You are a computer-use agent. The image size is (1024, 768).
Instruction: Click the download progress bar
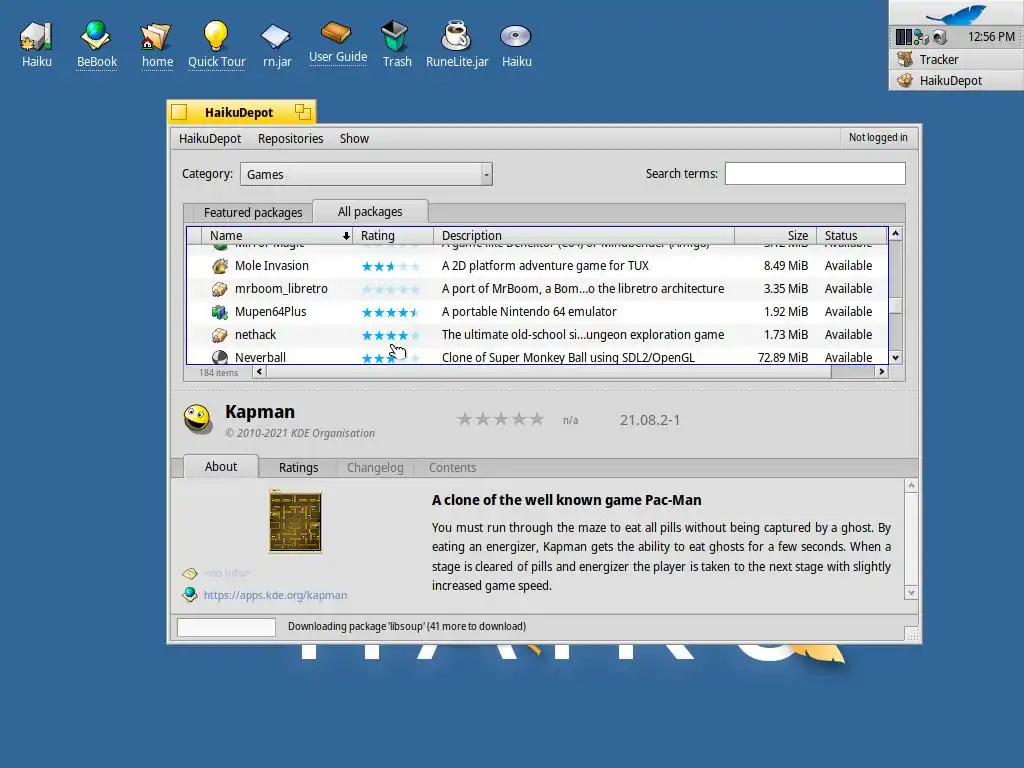[x=226, y=627]
